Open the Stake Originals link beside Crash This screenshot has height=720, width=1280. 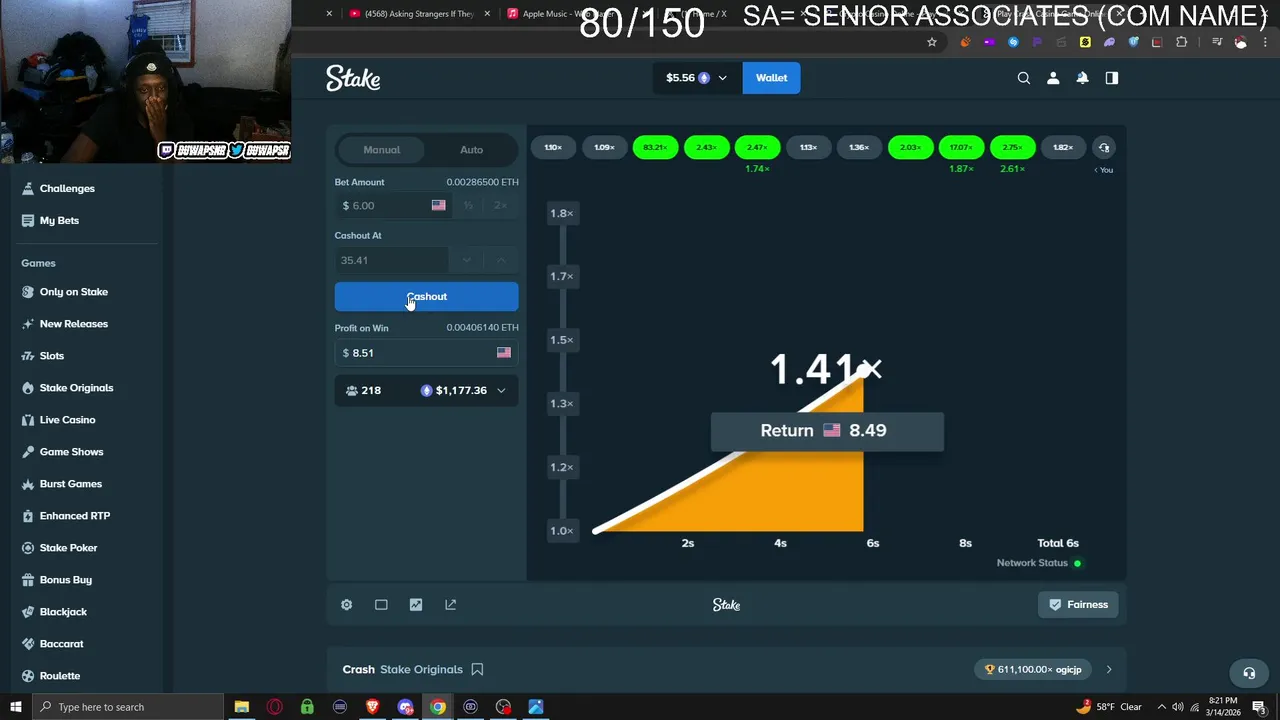coord(421,670)
